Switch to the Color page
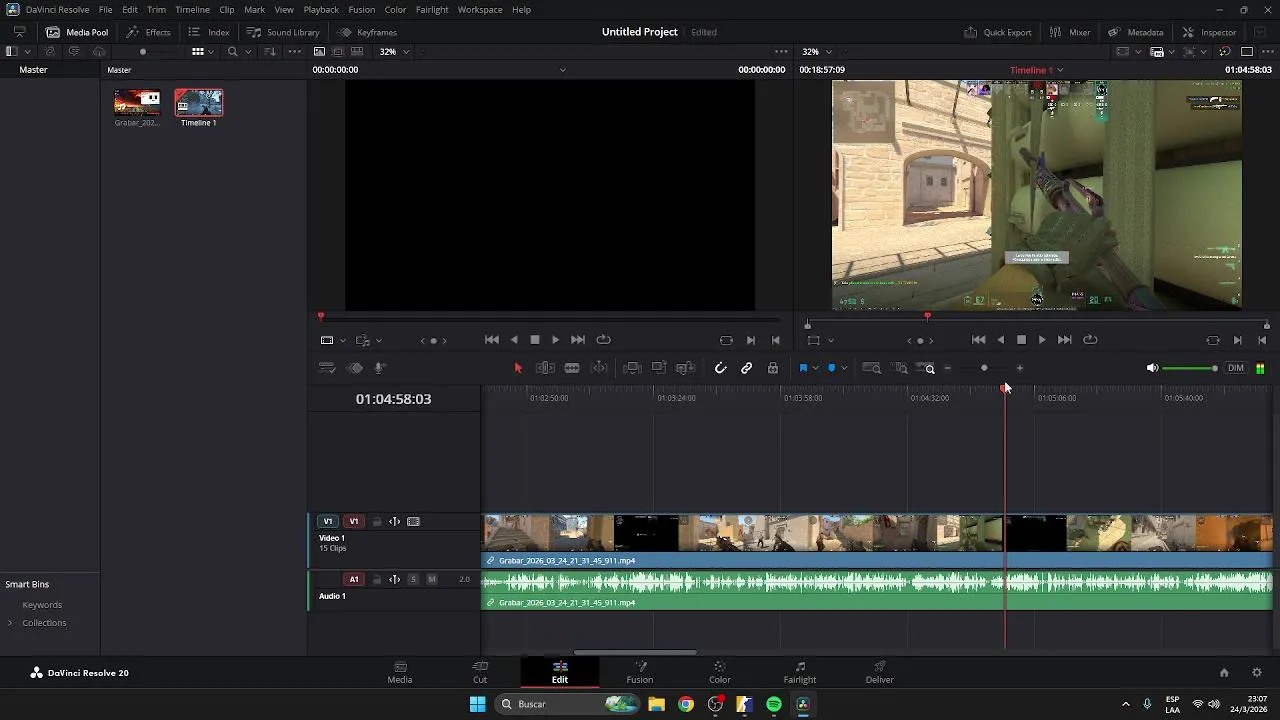Image resolution: width=1280 pixels, height=720 pixels. (x=720, y=672)
